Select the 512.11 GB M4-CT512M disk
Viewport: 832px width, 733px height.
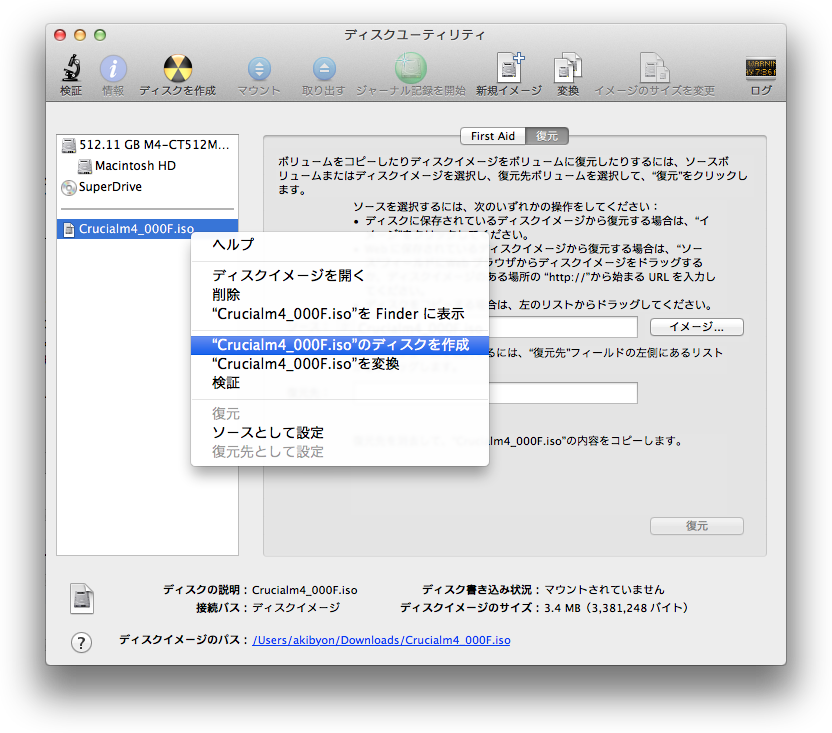[148, 145]
